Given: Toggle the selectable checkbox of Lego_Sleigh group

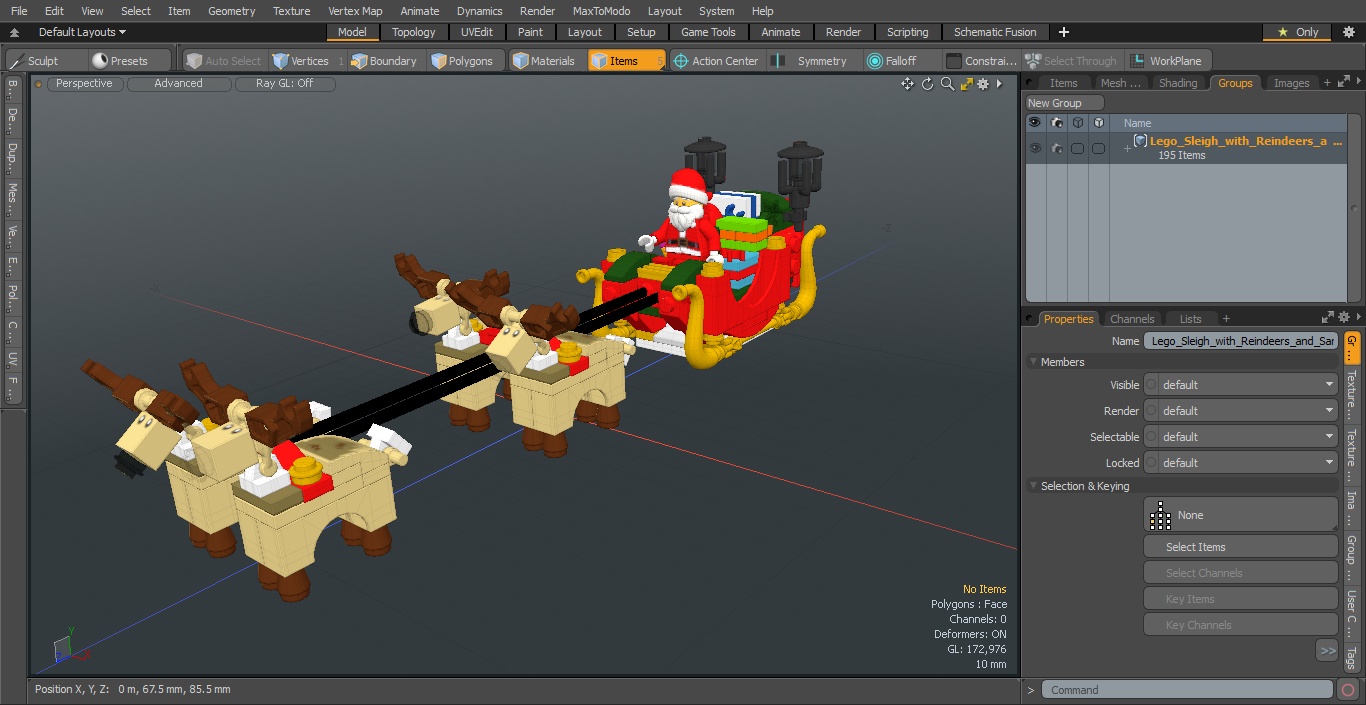Looking at the screenshot, I should pos(1077,148).
